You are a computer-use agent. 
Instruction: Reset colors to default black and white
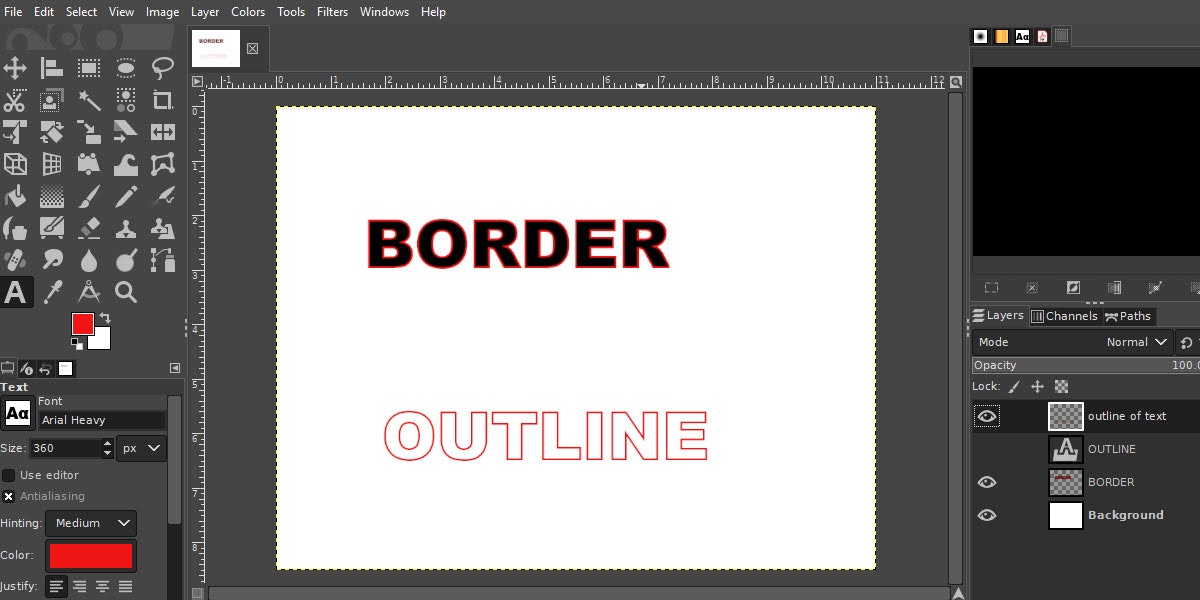pyautogui.click(x=76, y=344)
